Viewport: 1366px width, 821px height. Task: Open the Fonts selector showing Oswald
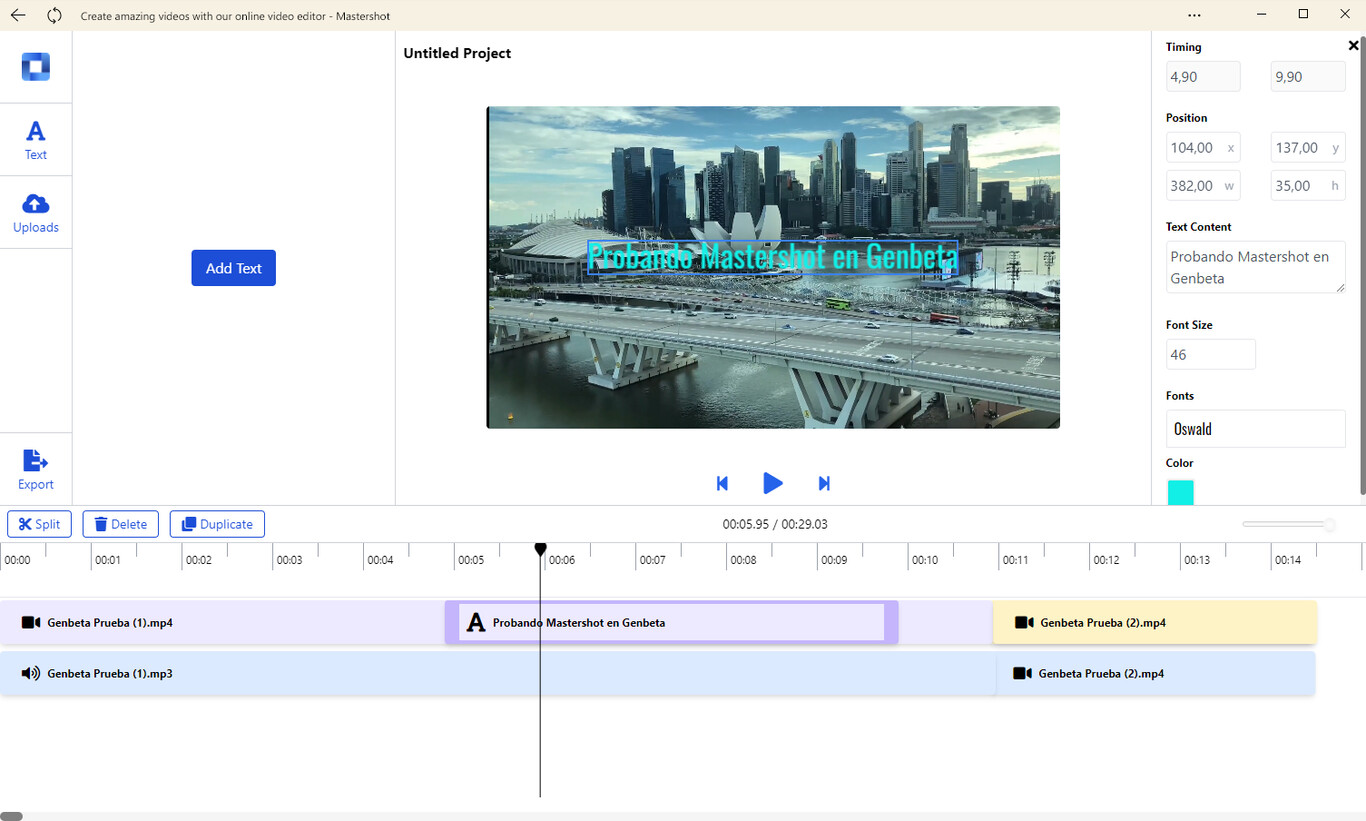pyautogui.click(x=1255, y=428)
